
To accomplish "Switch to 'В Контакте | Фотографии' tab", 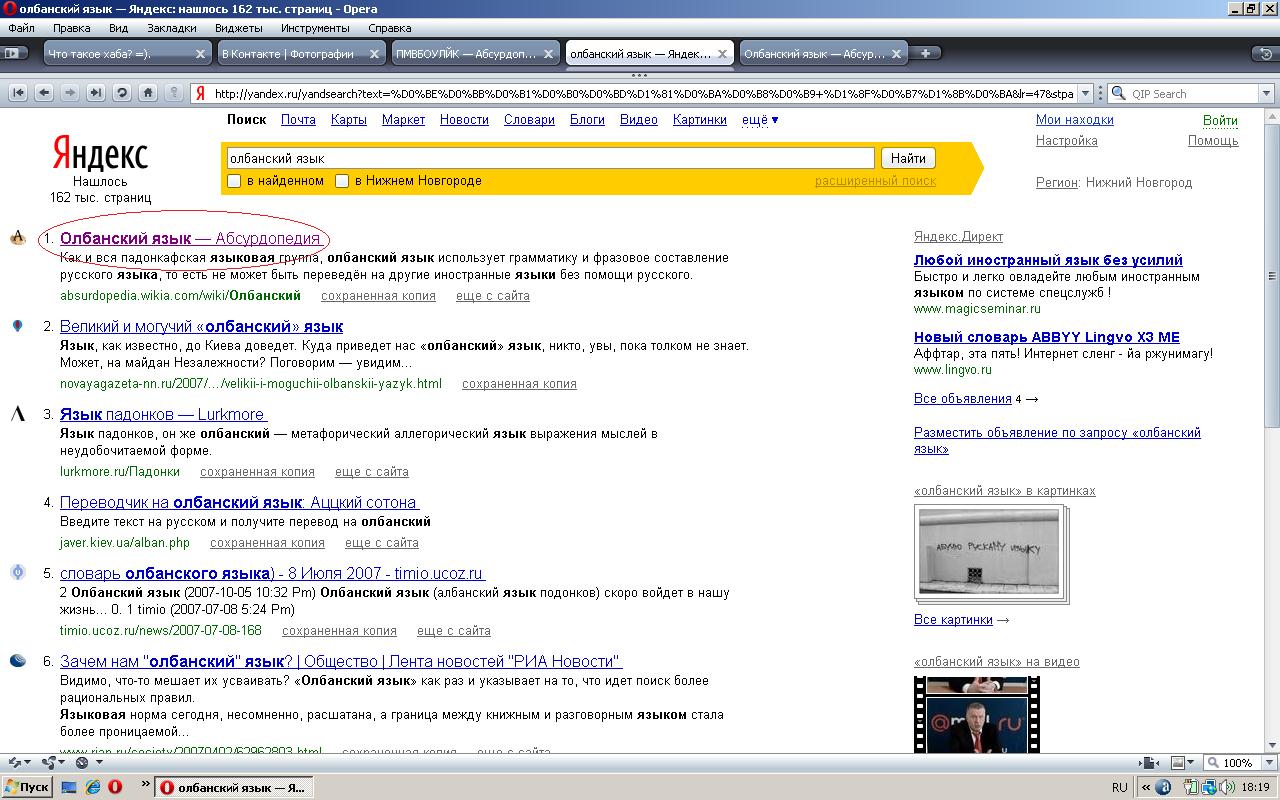I will click(x=292, y=54).
